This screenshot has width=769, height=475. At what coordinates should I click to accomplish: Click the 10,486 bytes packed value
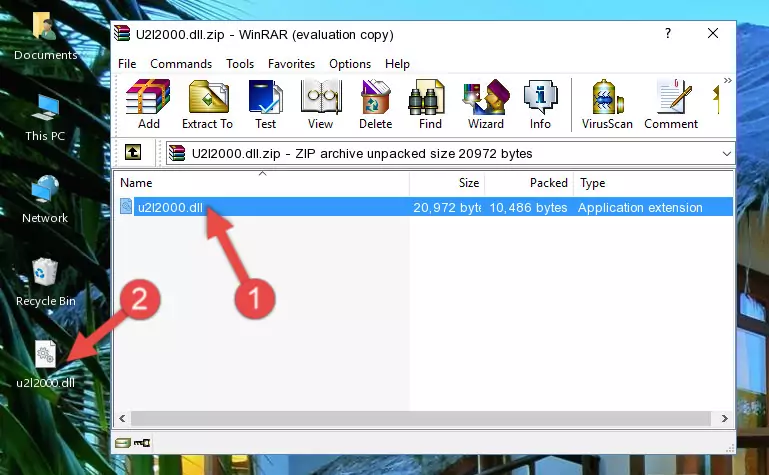pyautogui.click(x=528, y=207)
